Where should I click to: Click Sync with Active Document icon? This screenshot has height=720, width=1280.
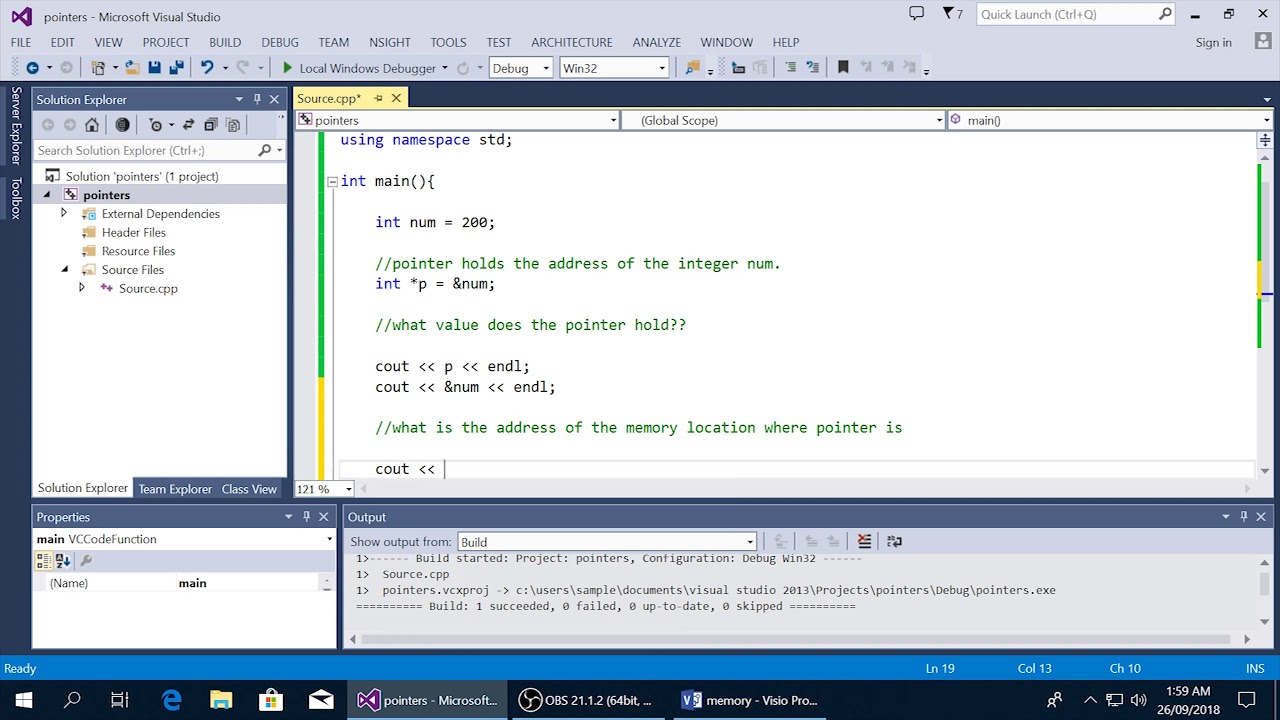pyautogui.click(x=188, y=125)
